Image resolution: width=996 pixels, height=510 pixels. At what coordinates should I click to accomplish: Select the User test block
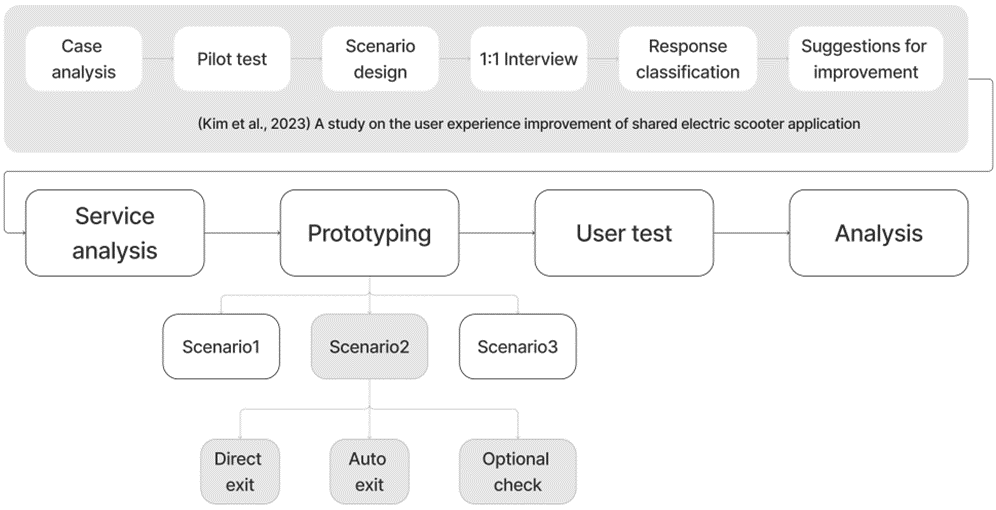624,233
